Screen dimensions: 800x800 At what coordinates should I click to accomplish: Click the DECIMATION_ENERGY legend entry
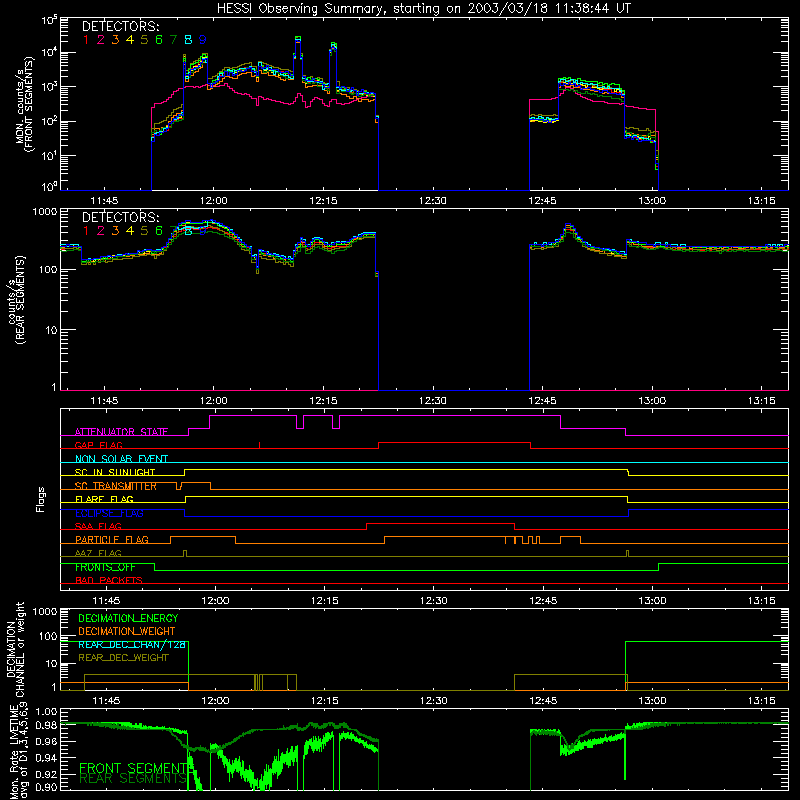click(x=128, y=618)
